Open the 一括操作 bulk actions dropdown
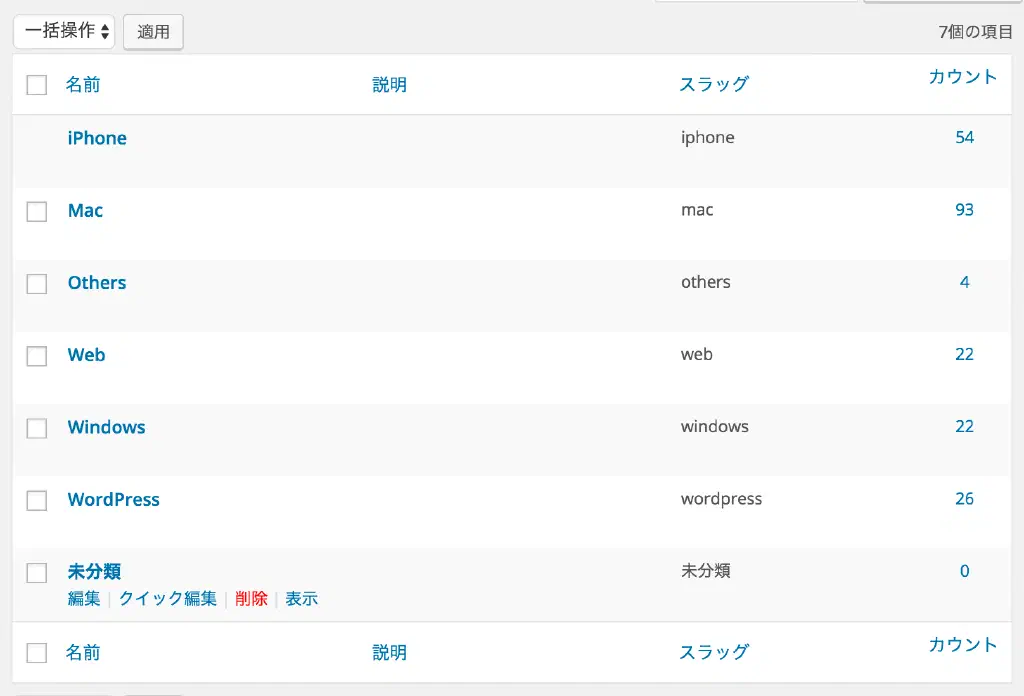 (x=64, y=31)
